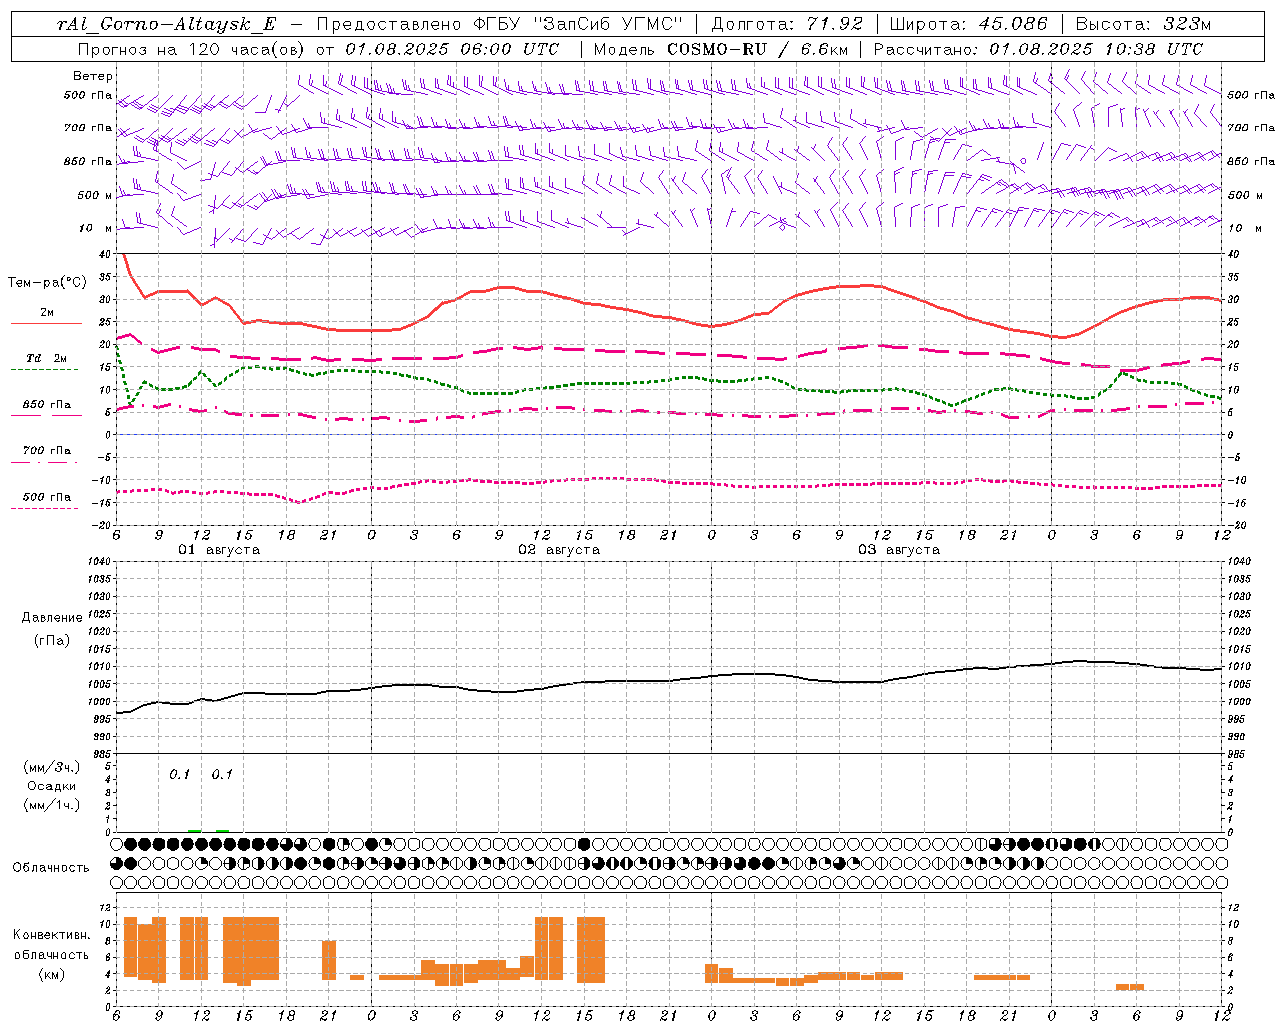Click the Облачность panel label

tap(51, 867)
